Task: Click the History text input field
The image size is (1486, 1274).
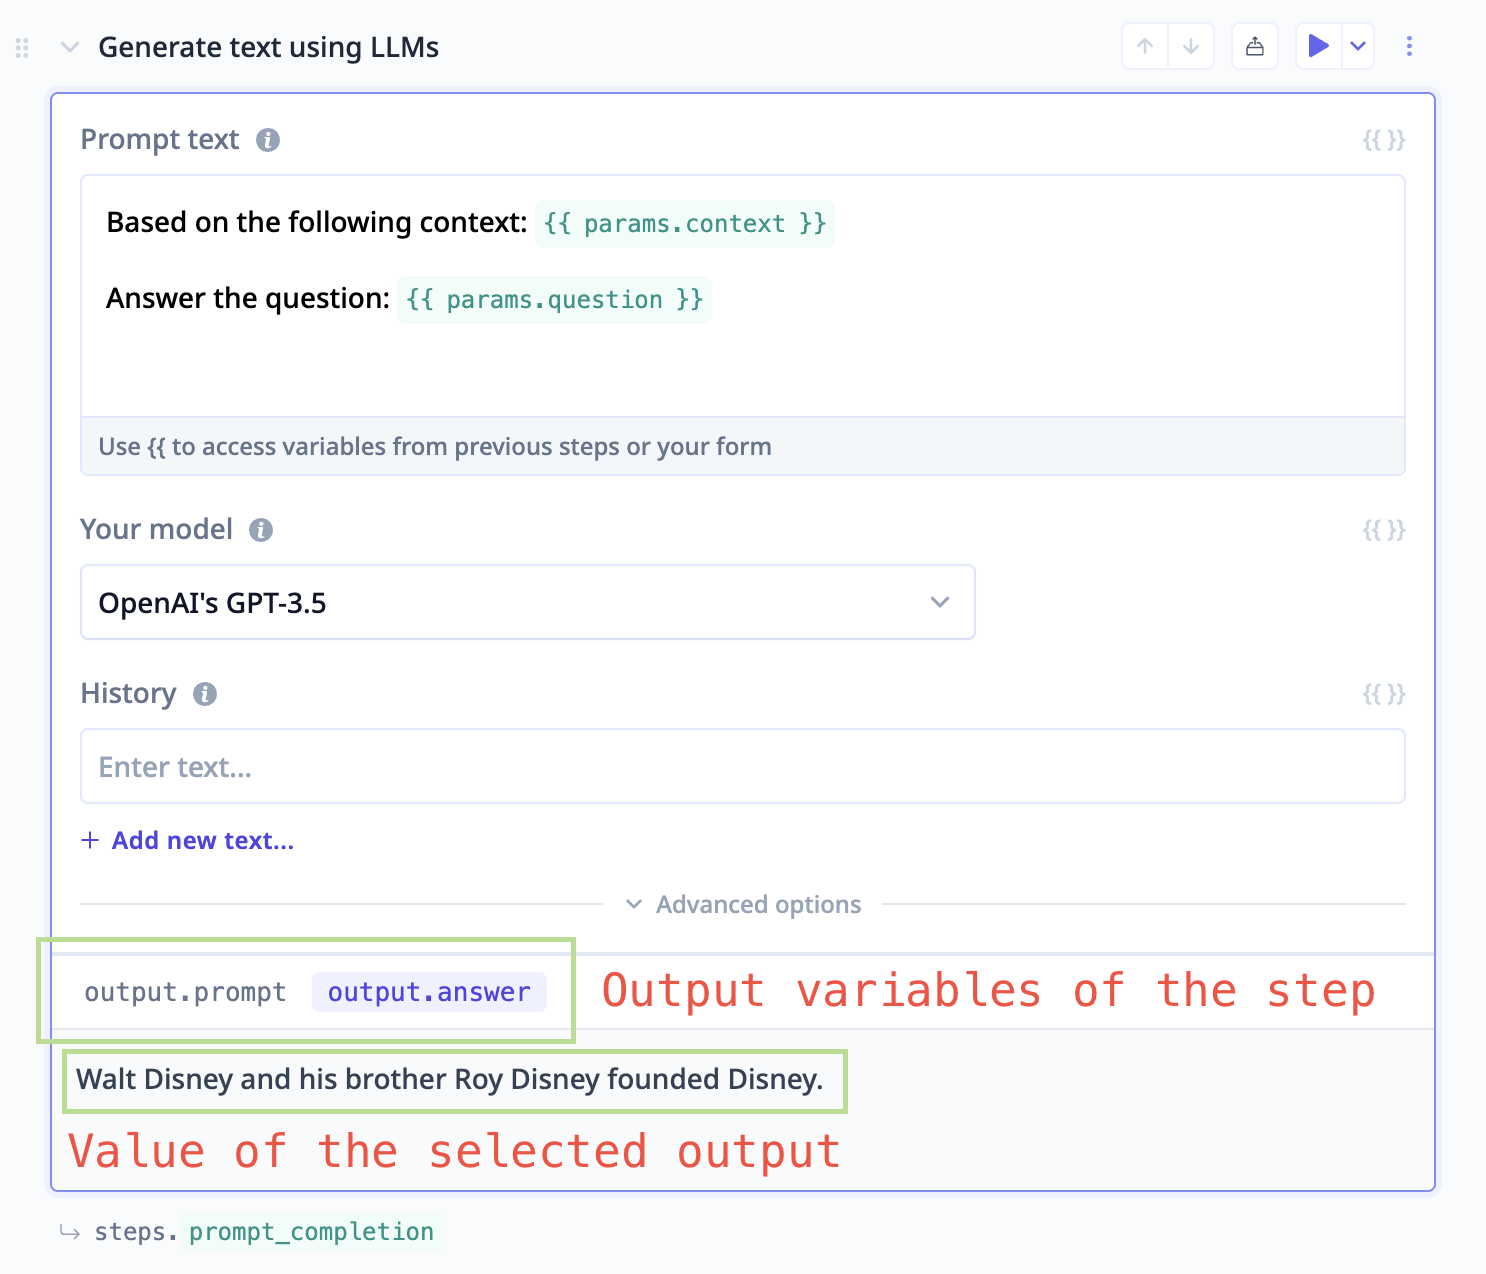Action: click(x=743, y=766)
